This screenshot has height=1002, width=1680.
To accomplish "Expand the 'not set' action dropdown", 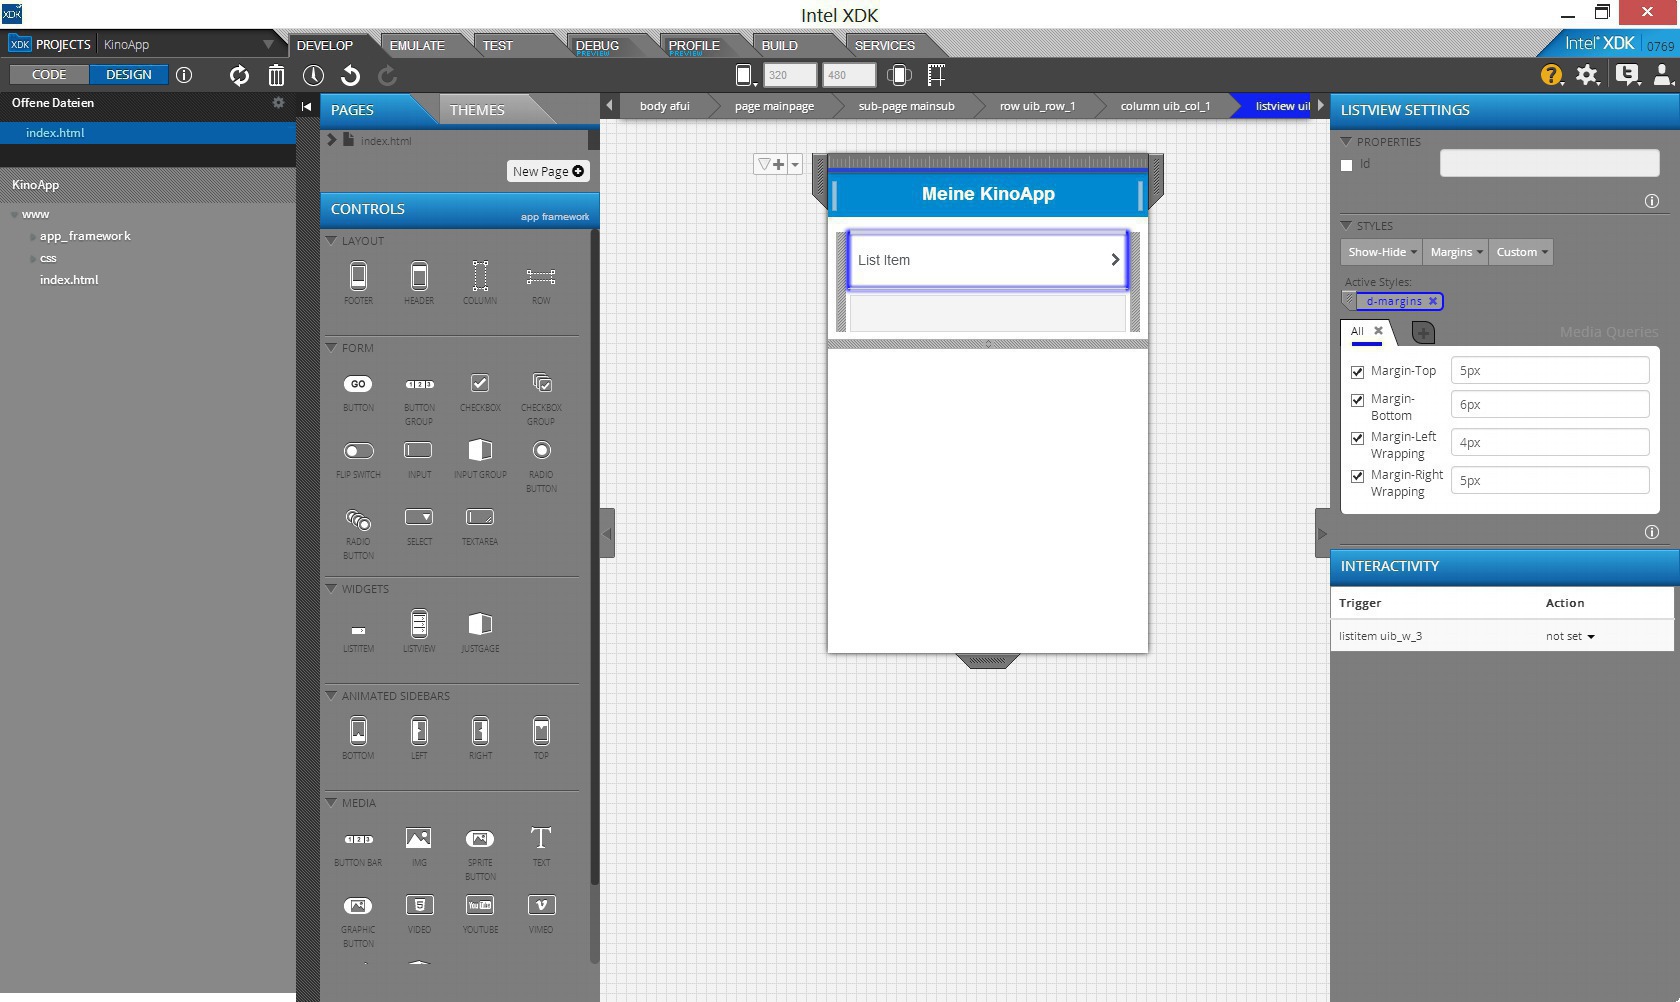I will pyautogui.click(x=1570, y=636).
